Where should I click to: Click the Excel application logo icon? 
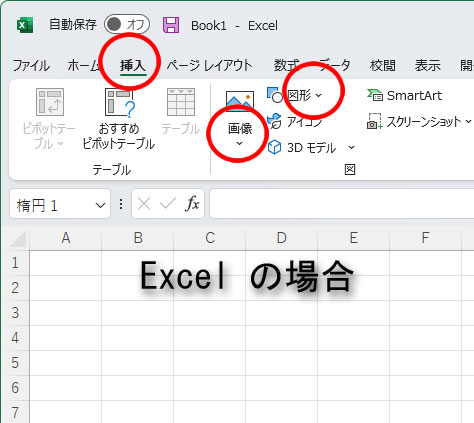25,25
